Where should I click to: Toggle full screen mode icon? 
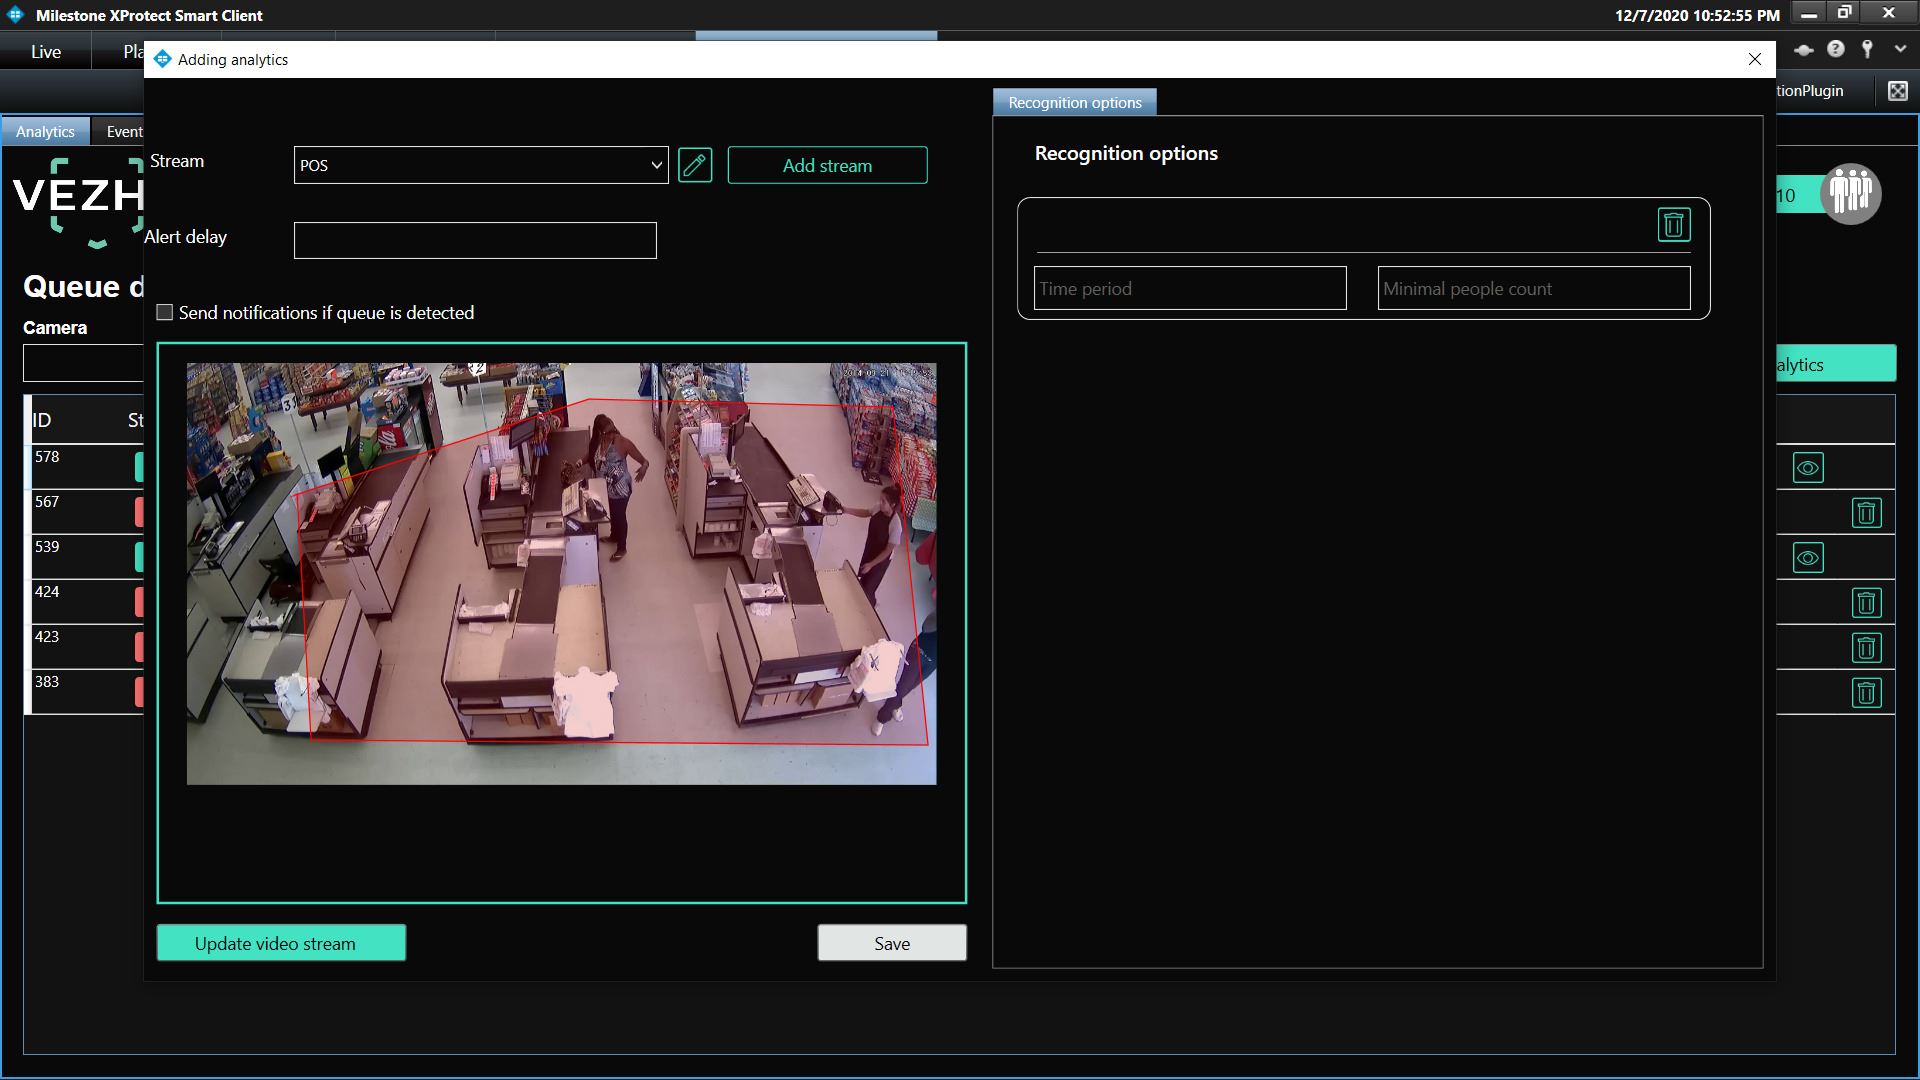coord(1897,91)
